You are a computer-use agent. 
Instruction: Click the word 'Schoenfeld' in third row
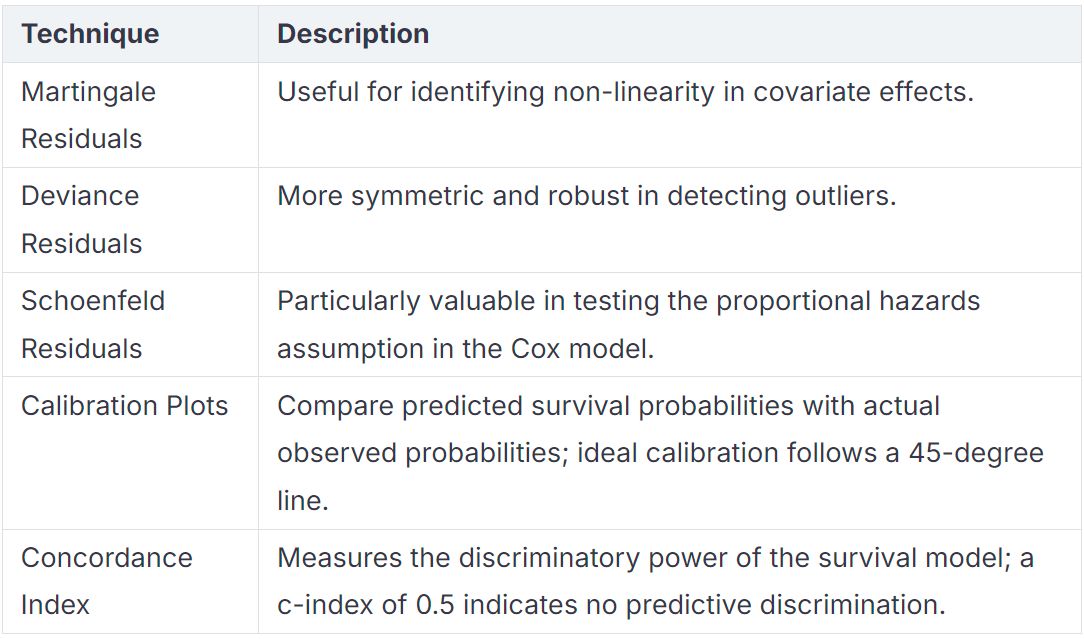point(93,301)
